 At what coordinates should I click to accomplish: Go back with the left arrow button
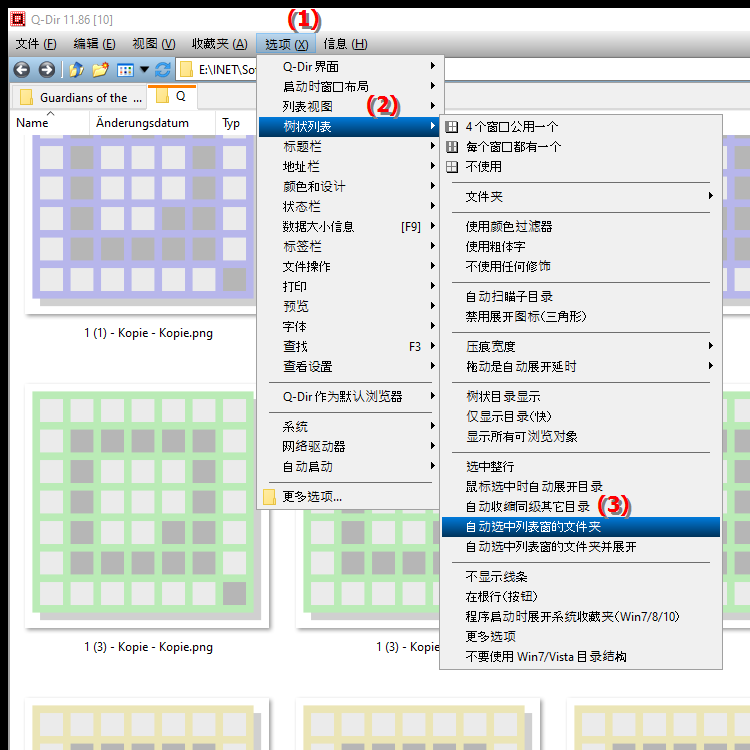coord(22,70)
